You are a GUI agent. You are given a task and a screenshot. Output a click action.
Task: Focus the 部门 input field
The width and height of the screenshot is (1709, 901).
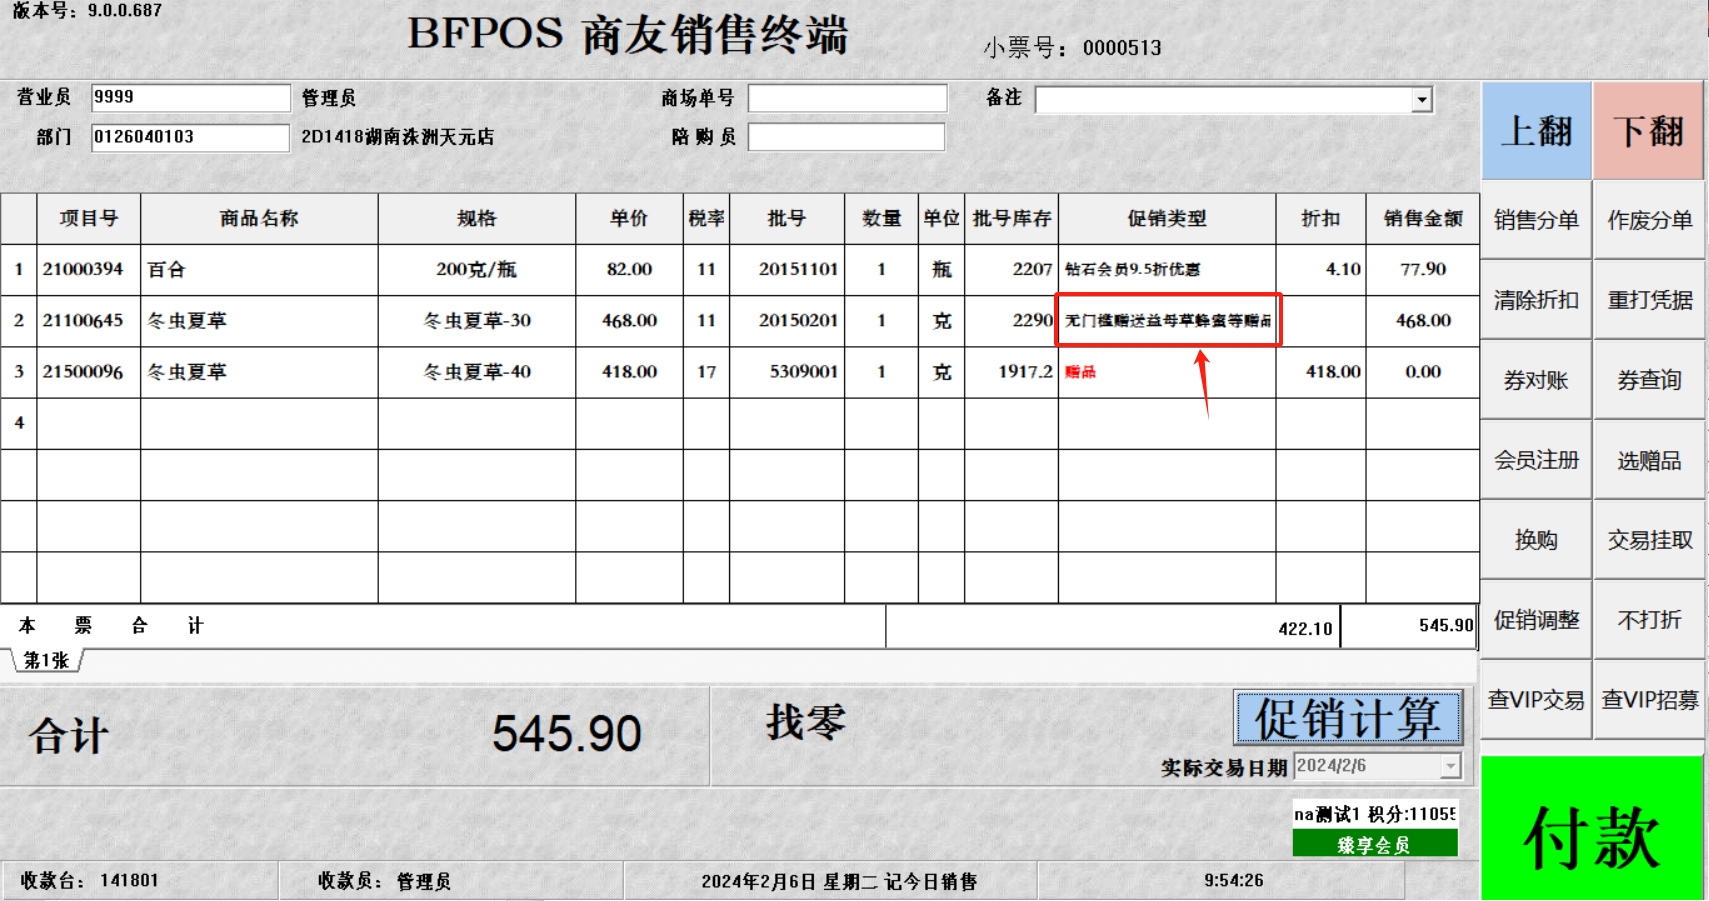[x=190, y=137]
